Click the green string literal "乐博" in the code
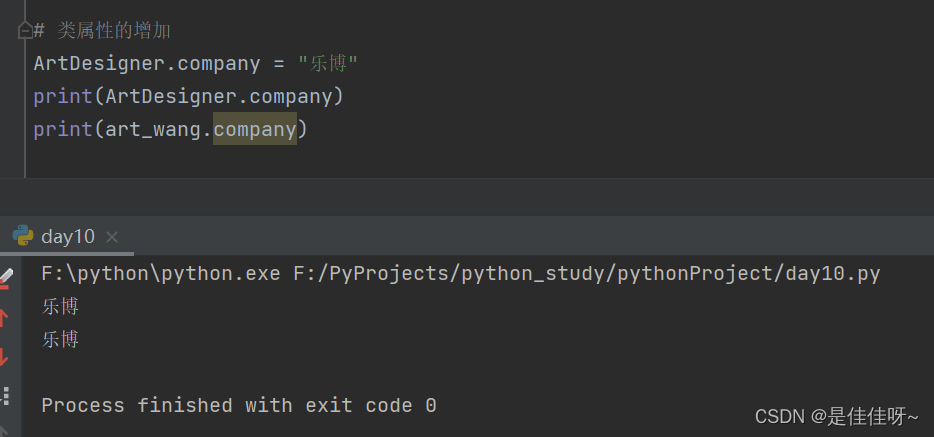 tap(328, 63)
